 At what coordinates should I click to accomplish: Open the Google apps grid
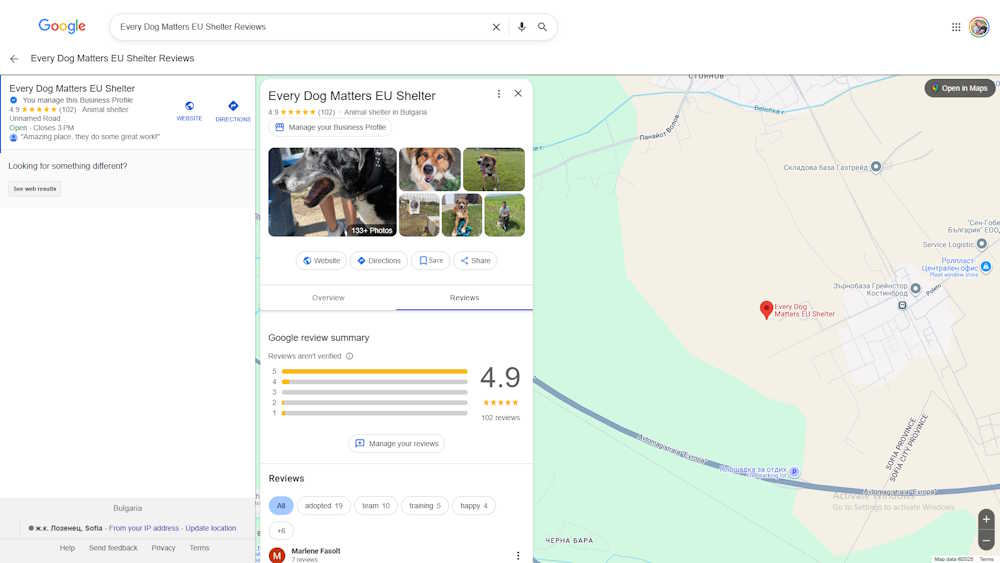[x=956, y=27]
